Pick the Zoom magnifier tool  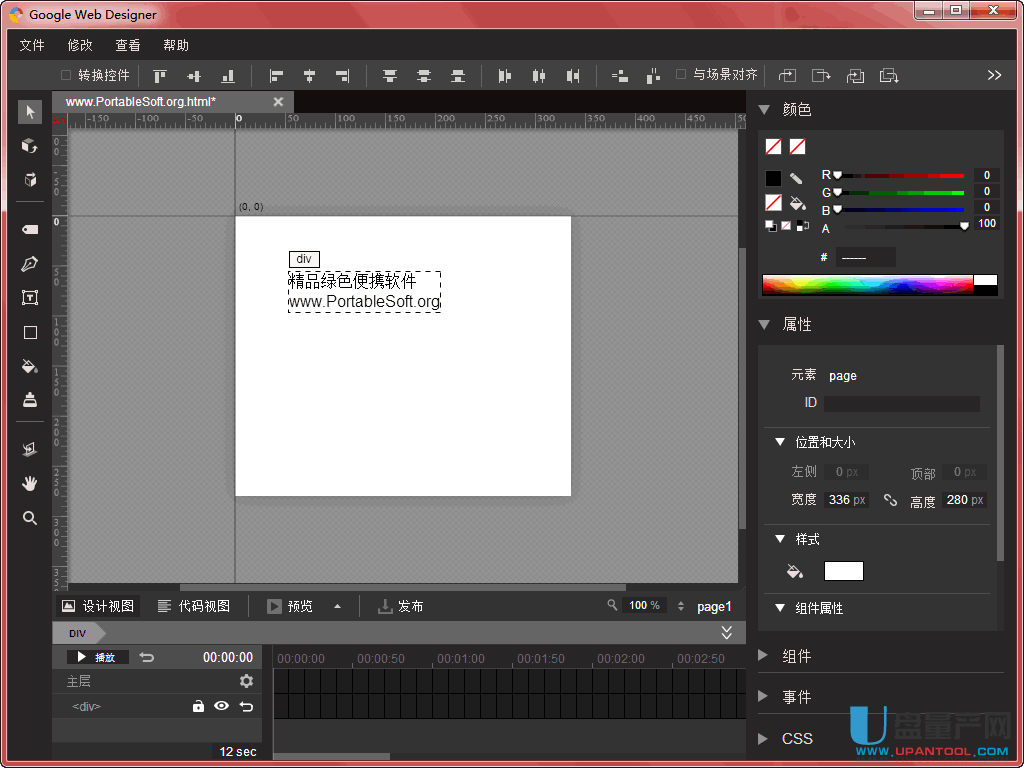pyautogui.click(x=30, y=518)
